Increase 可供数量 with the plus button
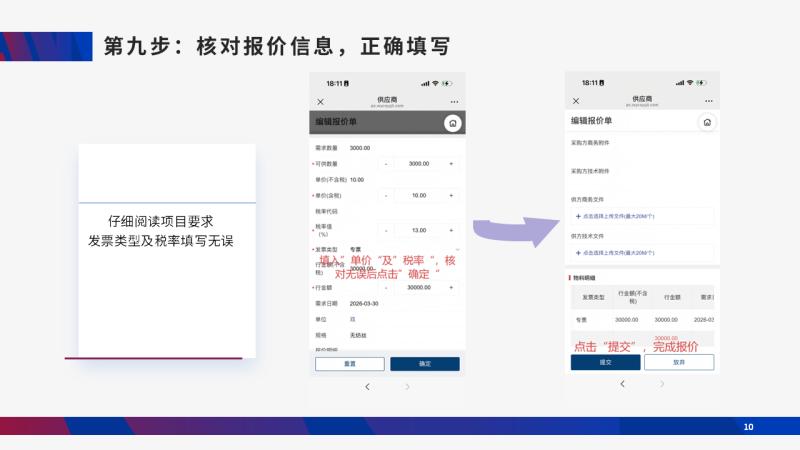The image size is (800, 450). (x=451, y=164)
